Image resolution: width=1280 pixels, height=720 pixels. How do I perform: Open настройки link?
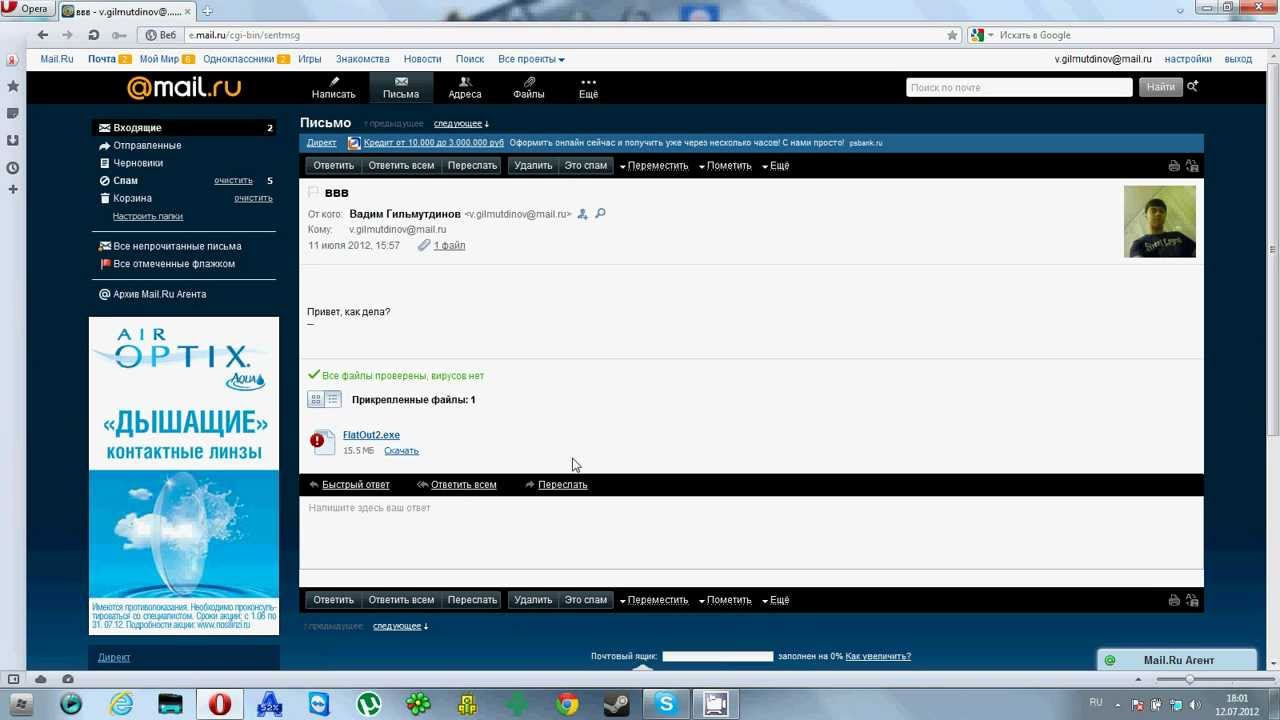[x=1188, y=59]
